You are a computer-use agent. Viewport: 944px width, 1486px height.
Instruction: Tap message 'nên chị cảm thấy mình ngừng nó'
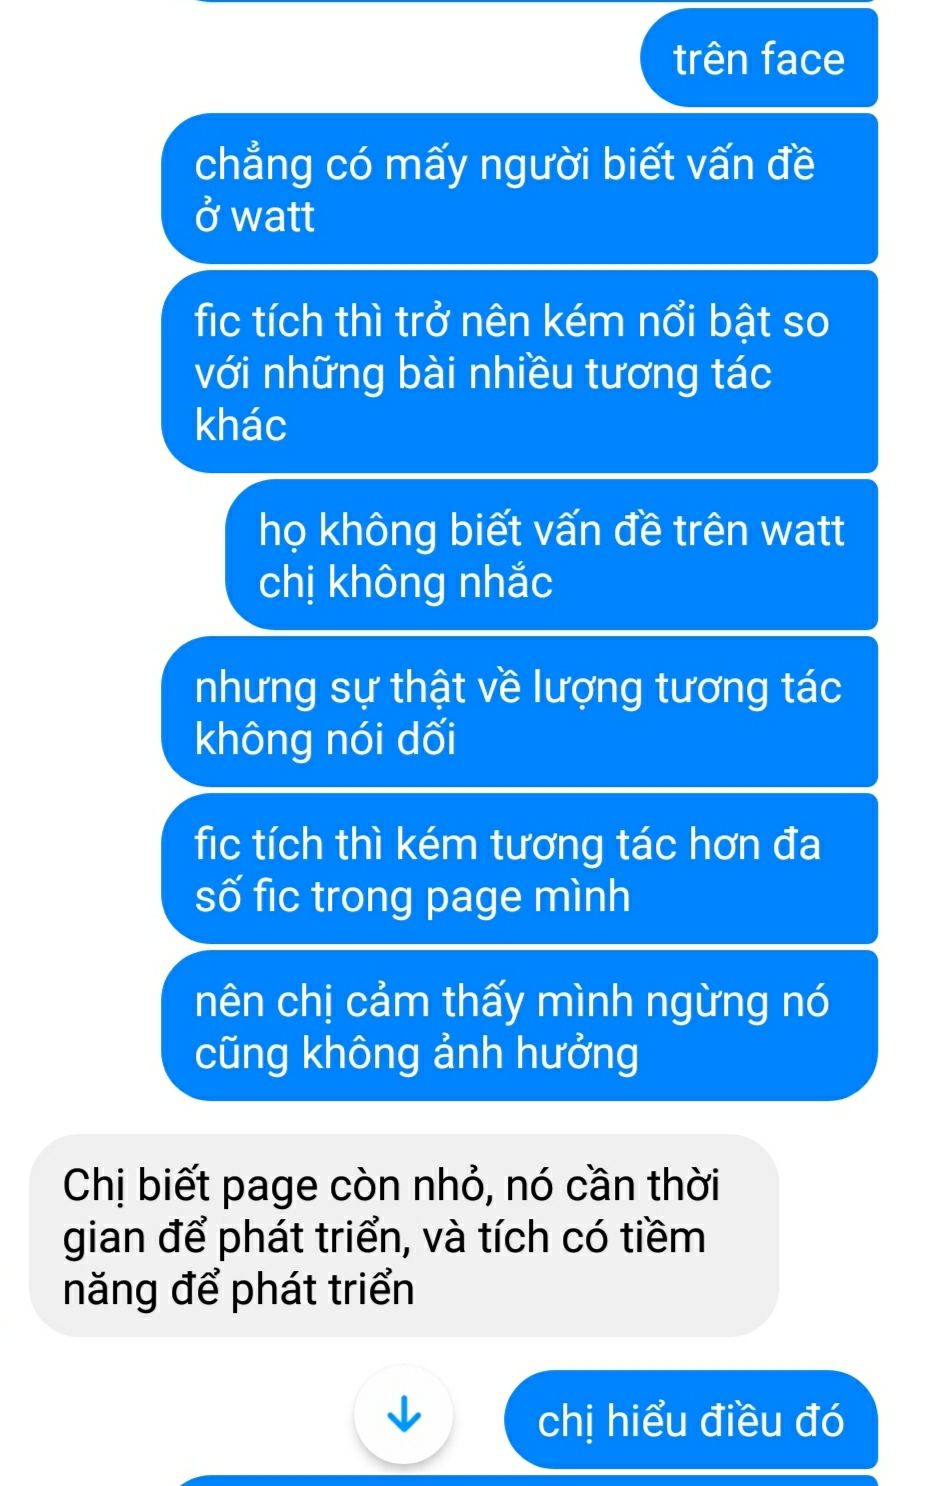click(x=519, y=1026)
